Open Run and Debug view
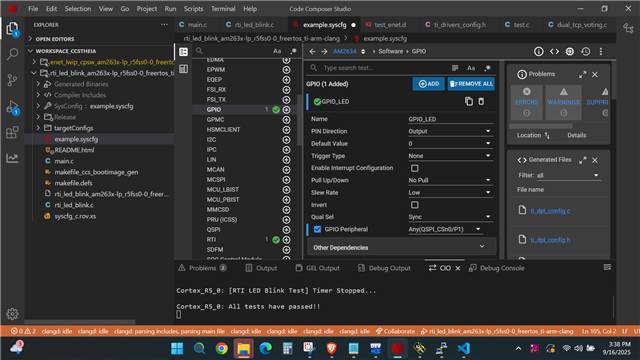This screenshot has height=360, width=640. point(13,107)
